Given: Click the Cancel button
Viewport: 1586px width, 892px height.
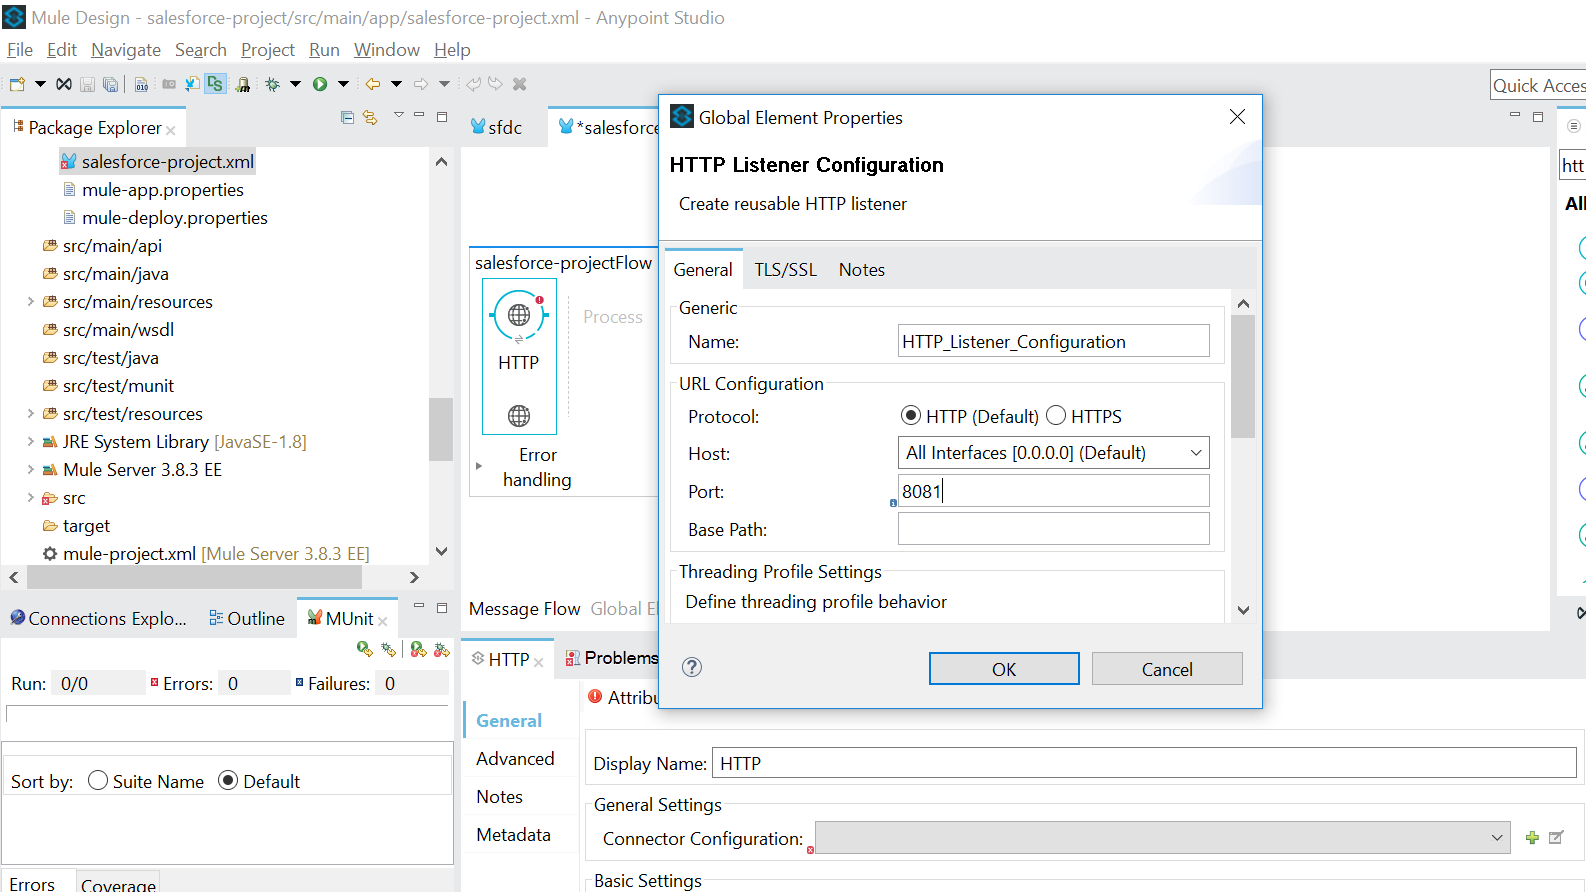Looking at the screenshot, I should pyautogui.click(x=1167, y=669).
